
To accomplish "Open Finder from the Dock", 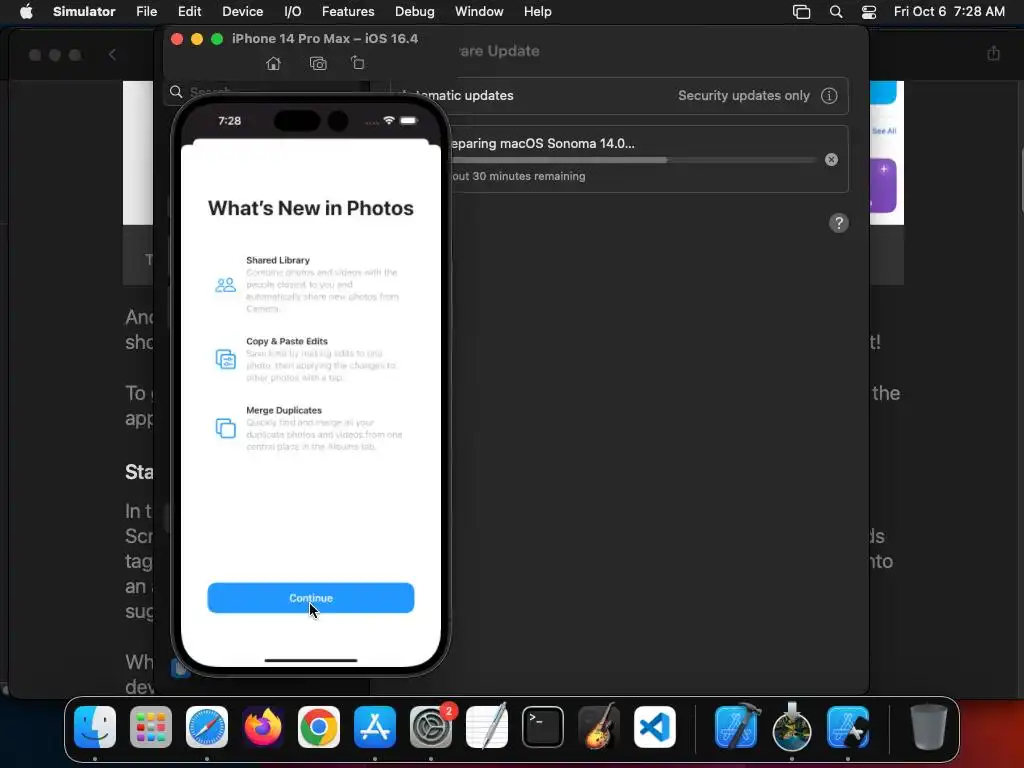I will click(95, 727).
